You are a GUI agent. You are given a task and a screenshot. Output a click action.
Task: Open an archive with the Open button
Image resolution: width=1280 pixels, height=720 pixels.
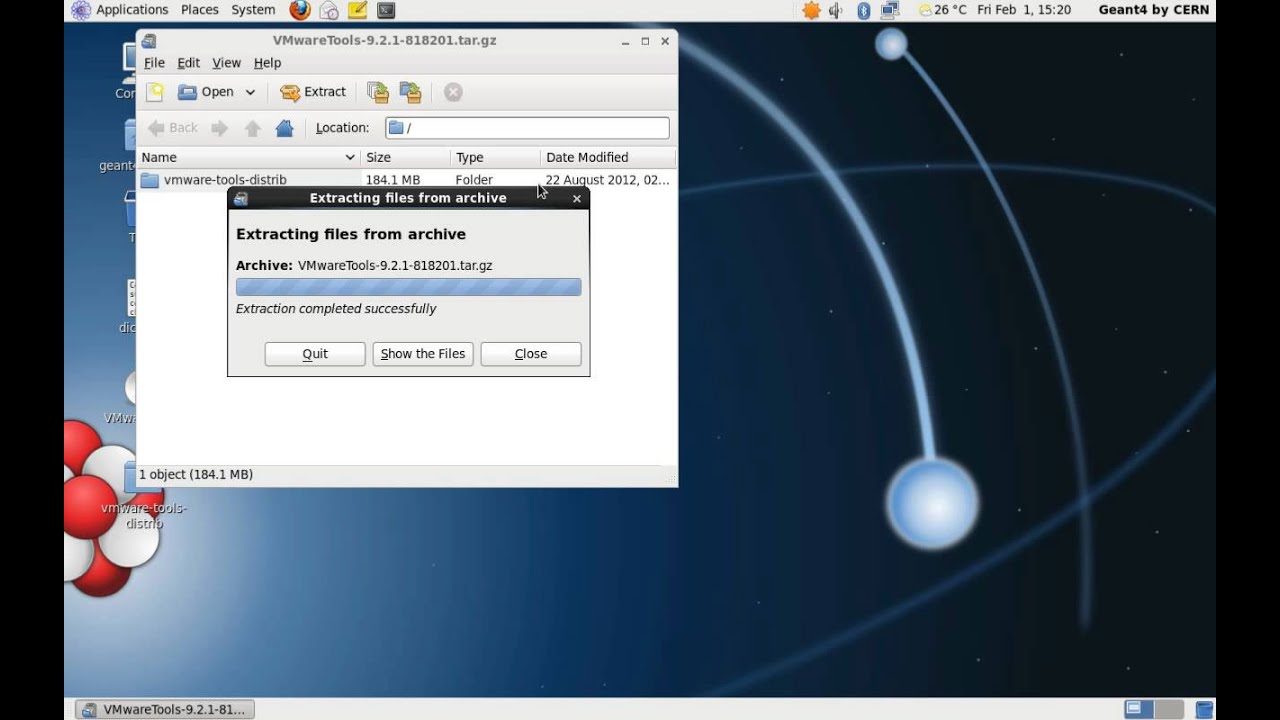click(x=206, y=92)
